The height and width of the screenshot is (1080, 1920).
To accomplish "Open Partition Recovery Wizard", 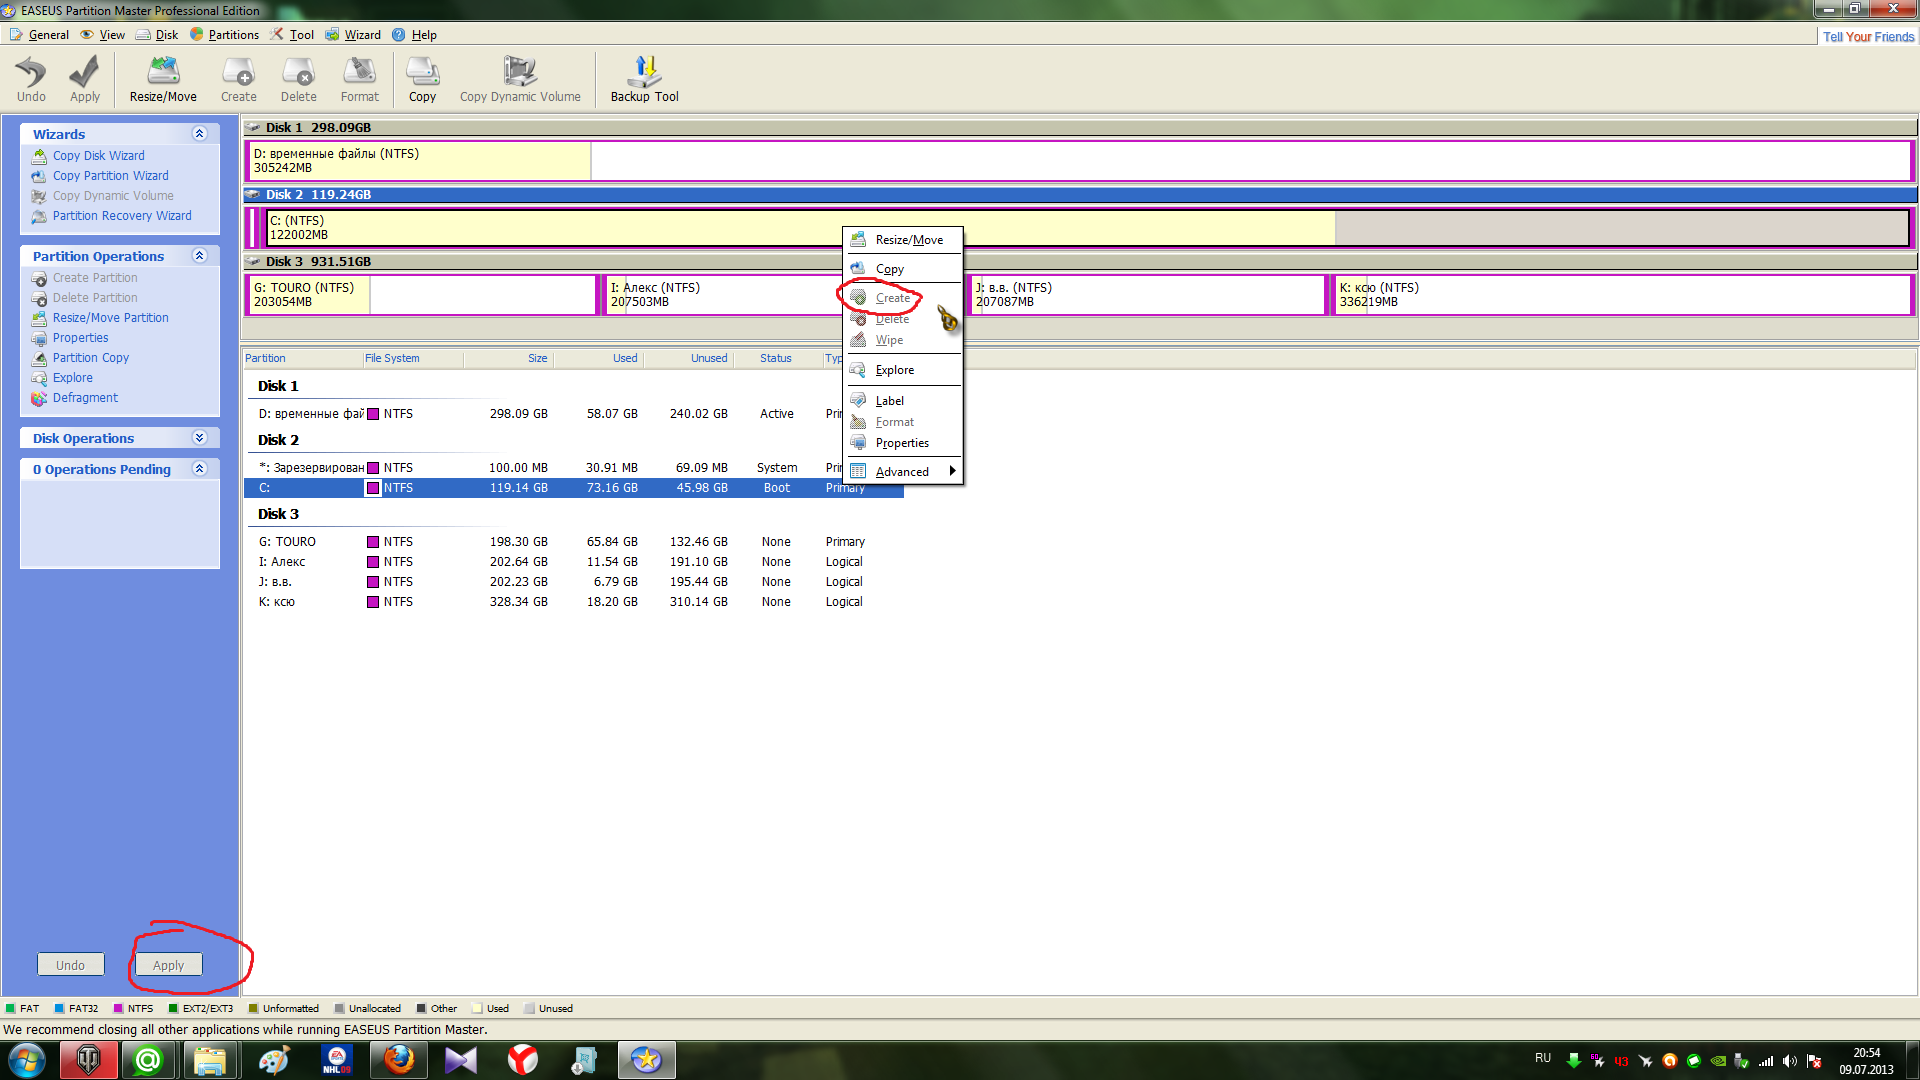I will [x=122, y=216].
